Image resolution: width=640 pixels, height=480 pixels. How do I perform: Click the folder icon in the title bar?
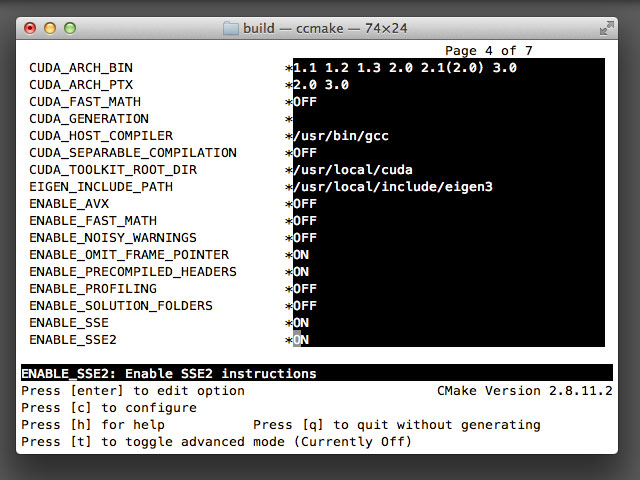[x=230, y=28]
